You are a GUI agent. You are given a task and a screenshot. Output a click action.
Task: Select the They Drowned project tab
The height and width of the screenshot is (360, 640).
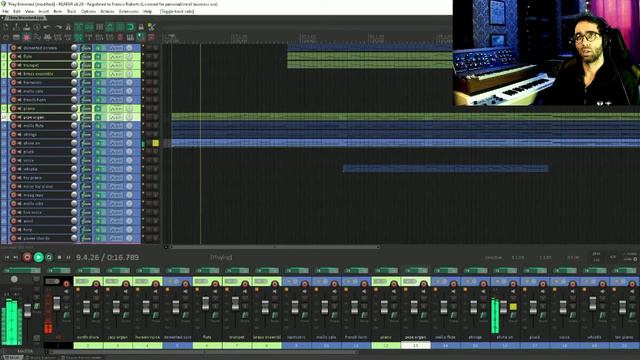click(25, 18)
